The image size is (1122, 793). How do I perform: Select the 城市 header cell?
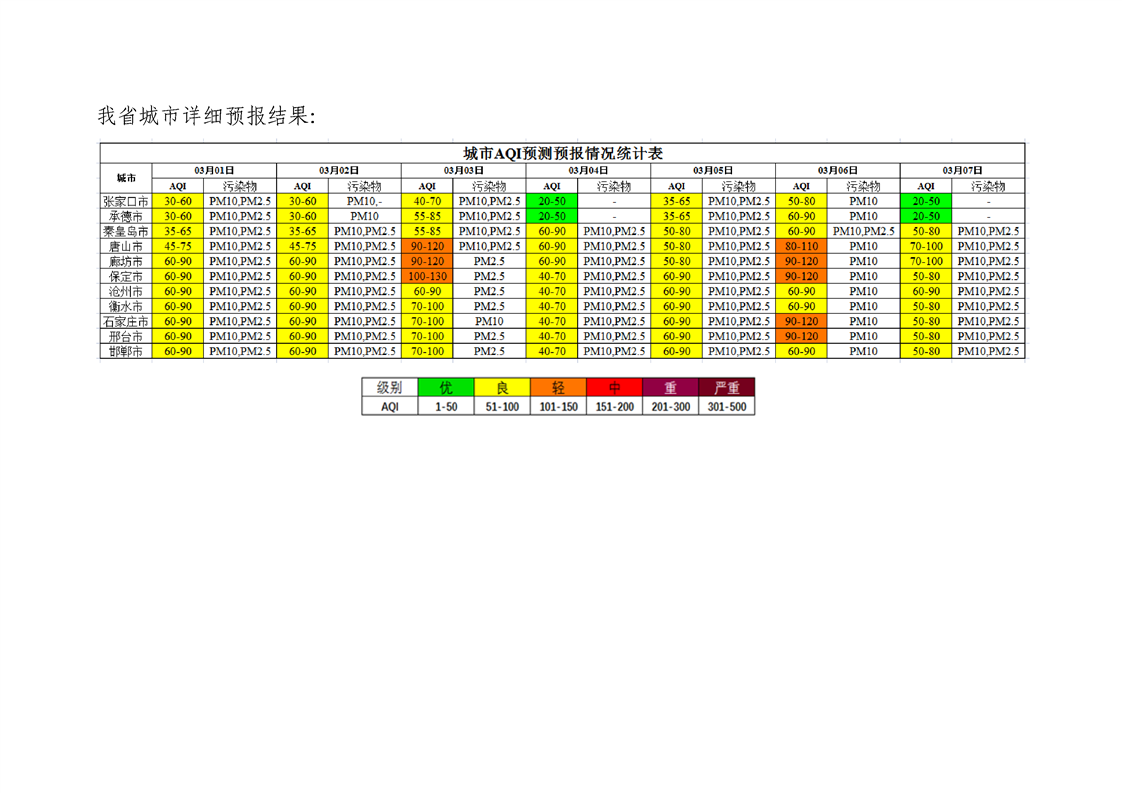(x=126, y=178)
